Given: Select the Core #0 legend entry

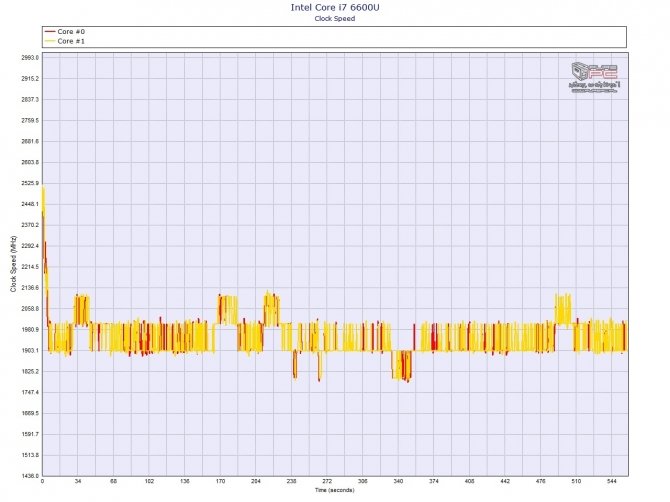Looking at the screenshot, I should pos(65,32).
